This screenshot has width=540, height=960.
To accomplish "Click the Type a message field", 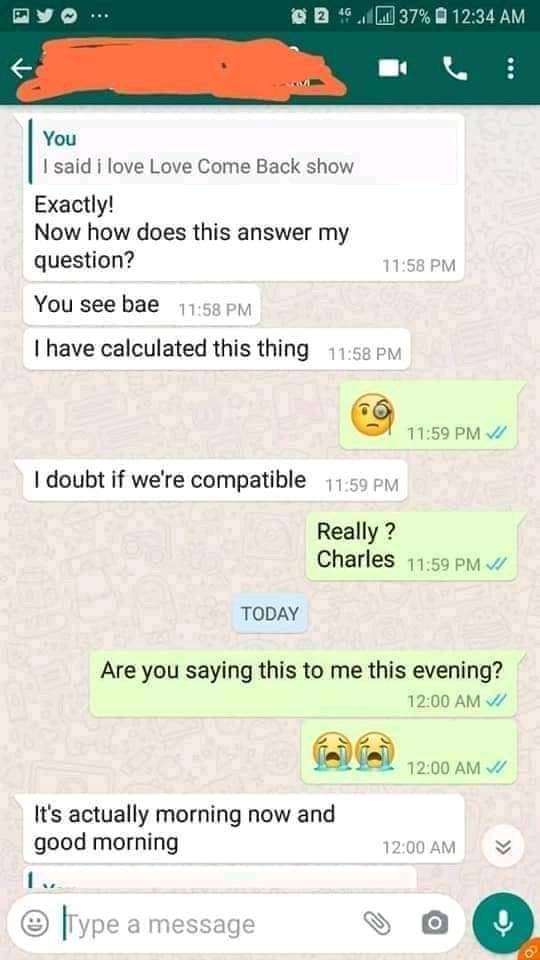I will pos(208,923).
